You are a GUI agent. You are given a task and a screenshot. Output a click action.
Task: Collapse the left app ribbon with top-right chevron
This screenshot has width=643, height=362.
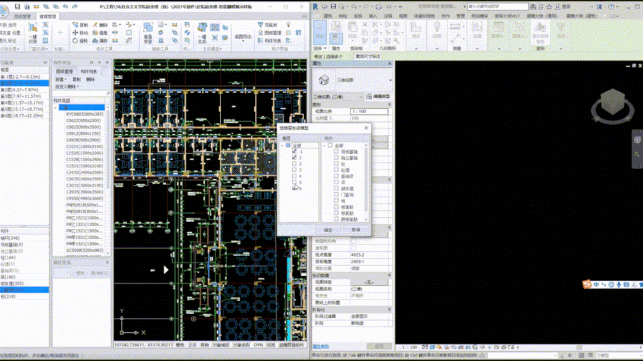coord(304,16)
